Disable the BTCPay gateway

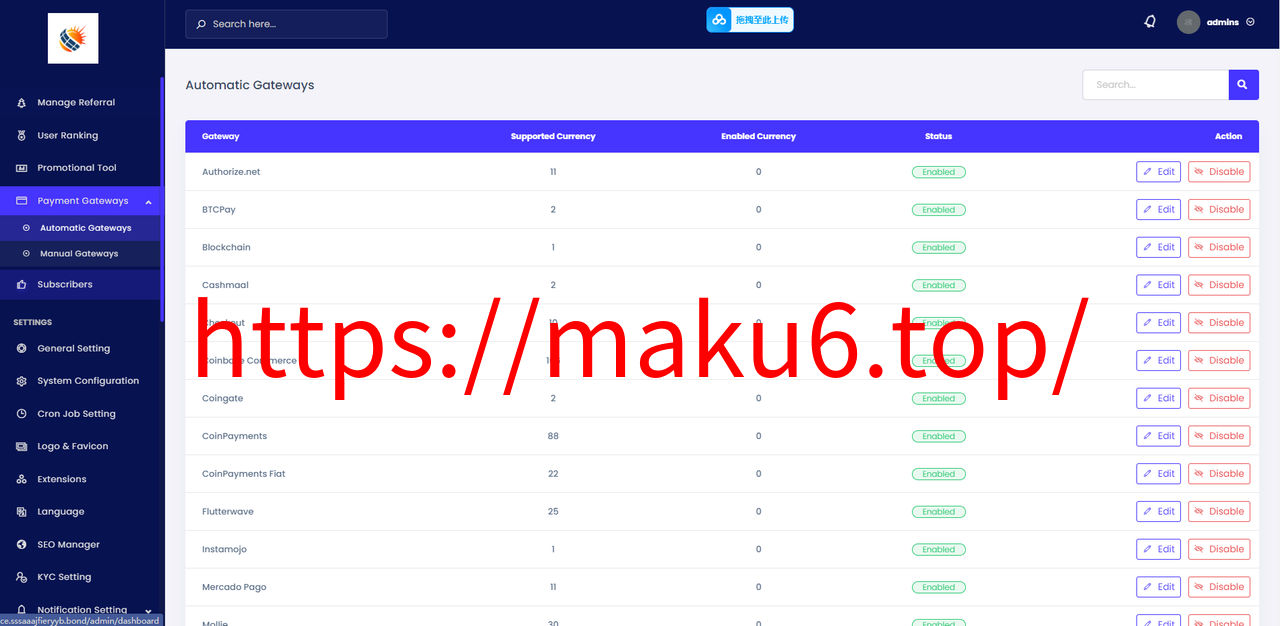click(x=1219, y=210)
